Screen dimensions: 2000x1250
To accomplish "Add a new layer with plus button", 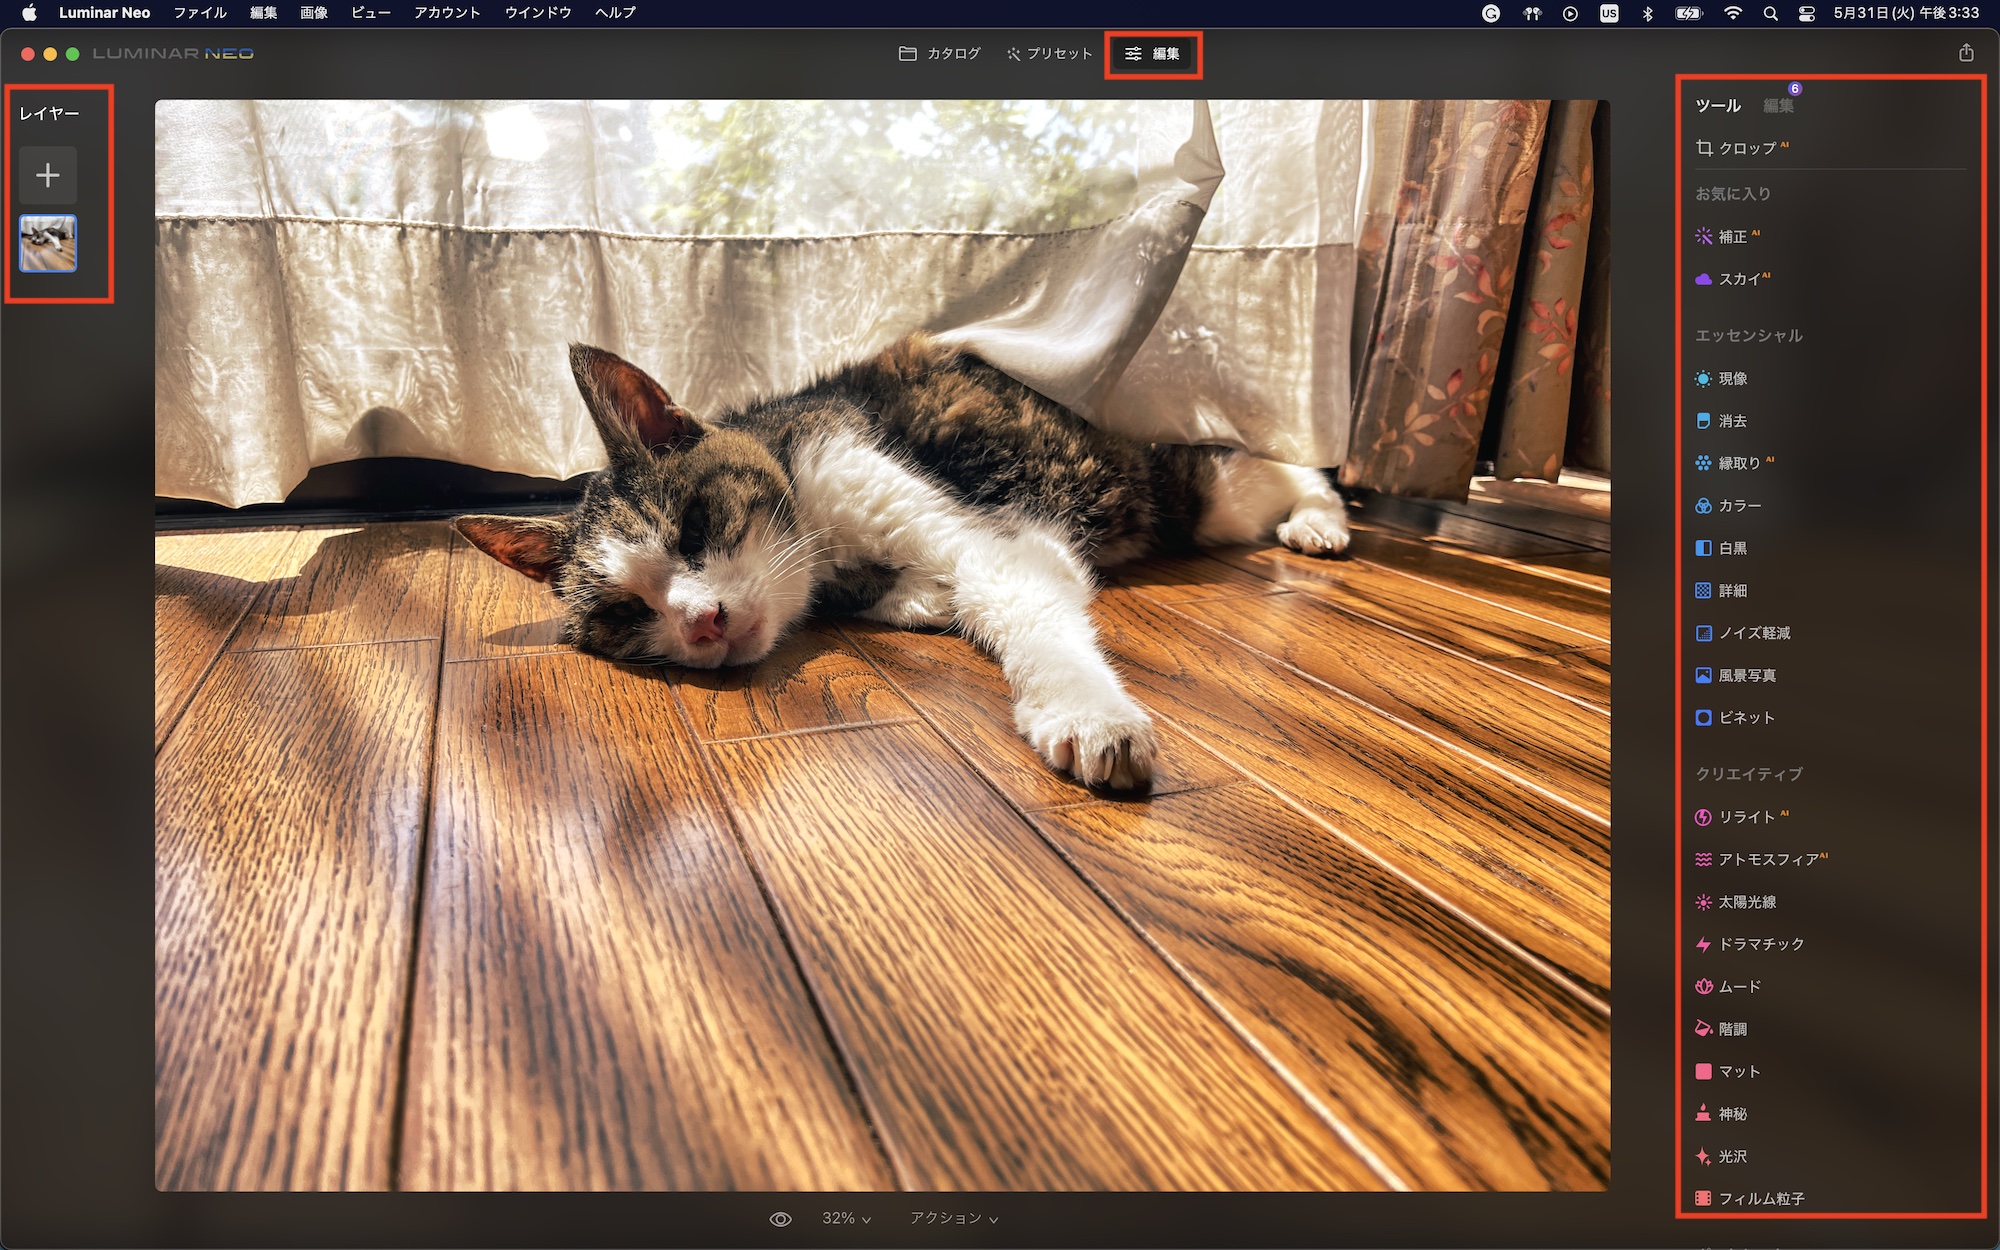I will point(48,176).
